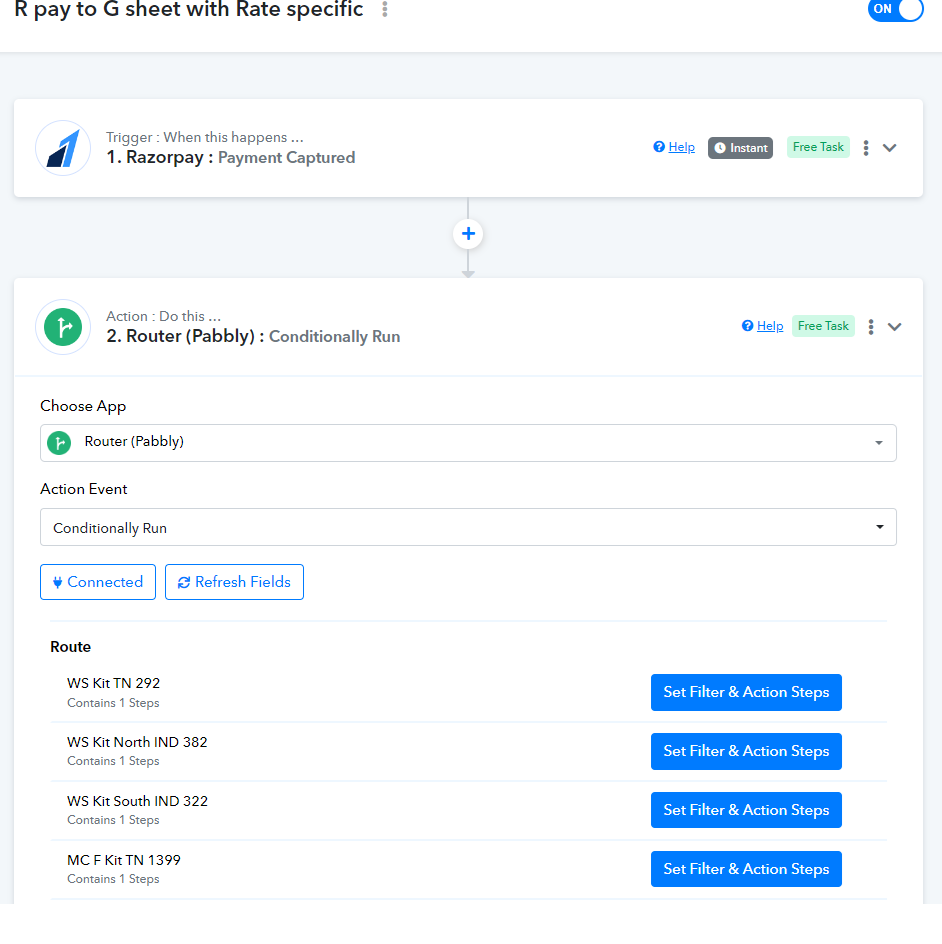Viewport: 942px width, 944px height.
Task: Open the Action Event dropdown
Action: (x=468, y=527)
